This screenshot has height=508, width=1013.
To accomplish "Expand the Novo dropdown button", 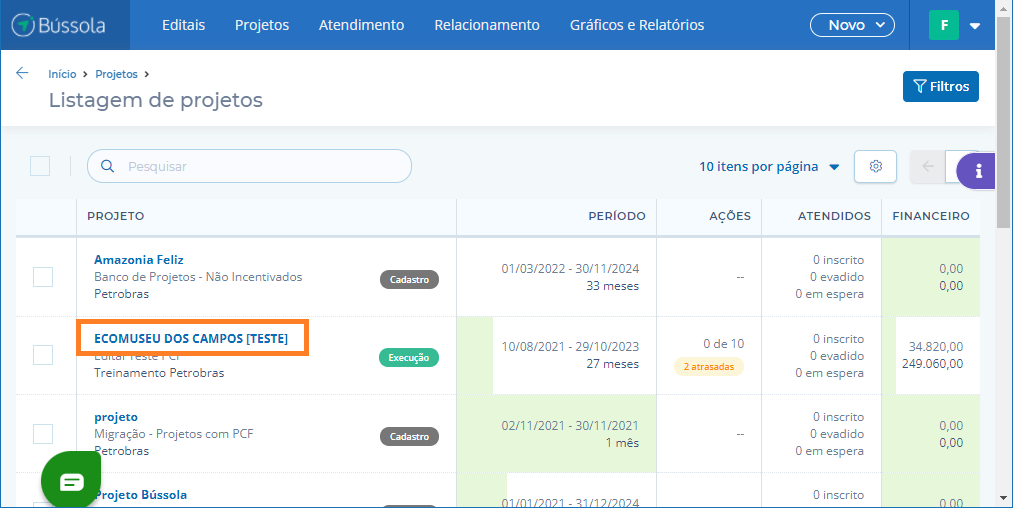I will [852, 25].
